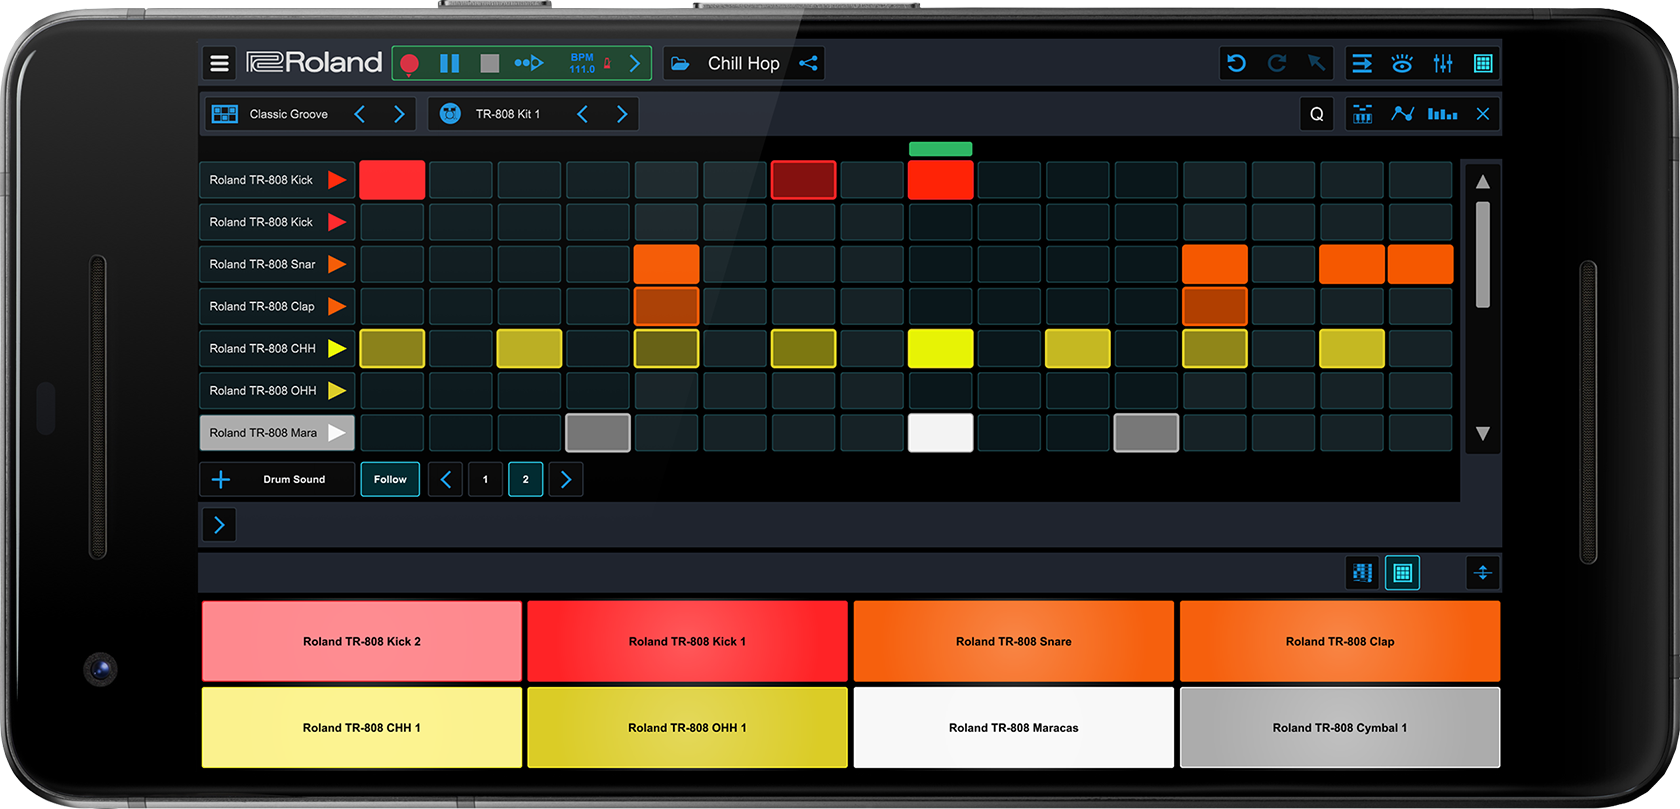
Task: Click the share icon next to Chill Hop
Action: [808, 63]
